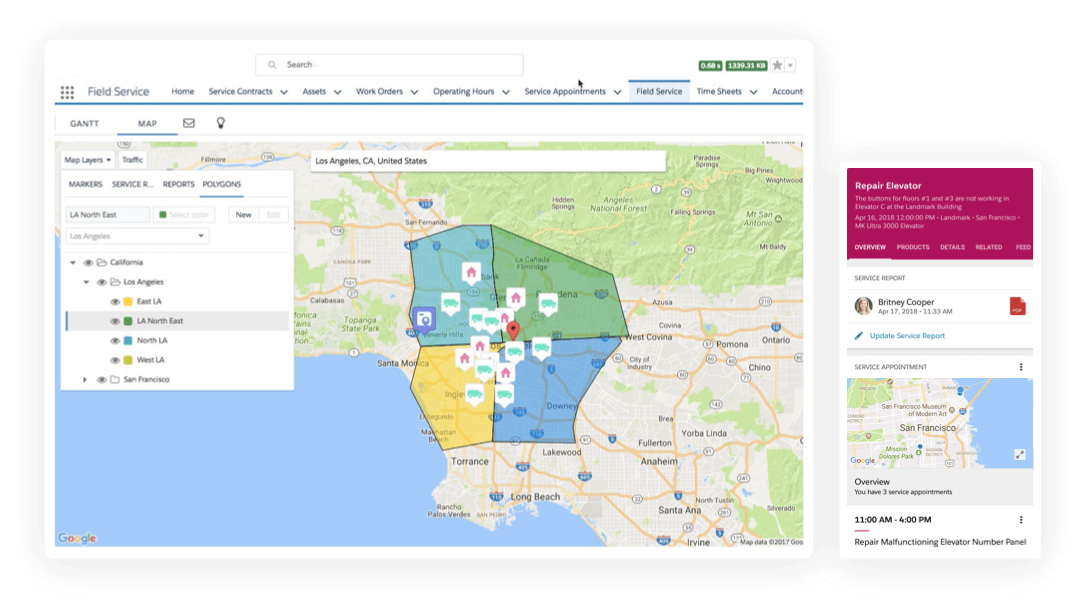The width and height of the screenshot is (1086, 608).
Task: Hide the West LA polygon
Action: click(115, 360)
